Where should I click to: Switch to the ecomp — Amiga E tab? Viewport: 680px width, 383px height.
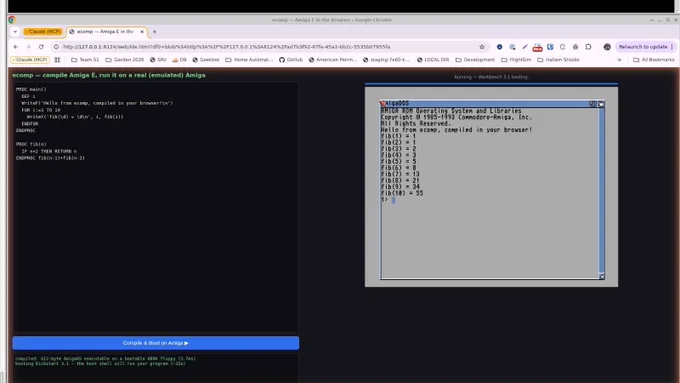point(104,32)
